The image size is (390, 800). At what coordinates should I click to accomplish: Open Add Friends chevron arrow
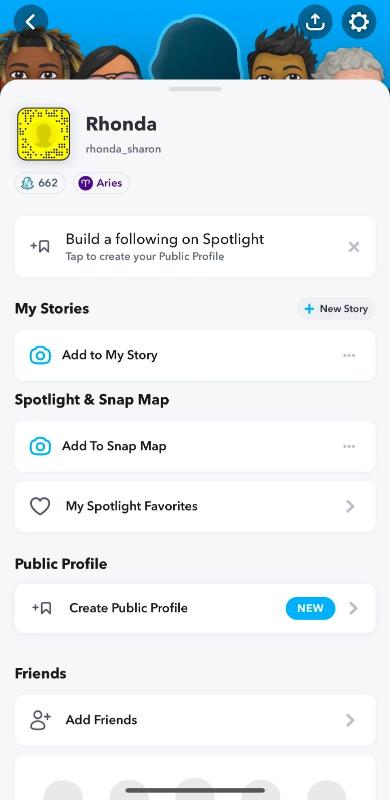click(x=350, y=720)
